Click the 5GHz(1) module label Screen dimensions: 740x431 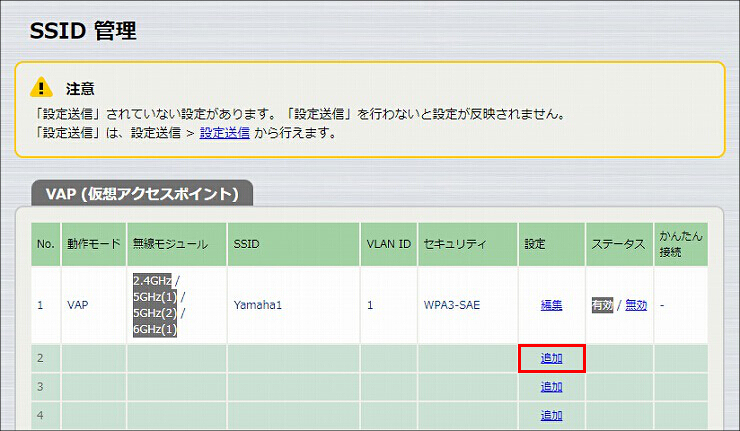[155, 297]
